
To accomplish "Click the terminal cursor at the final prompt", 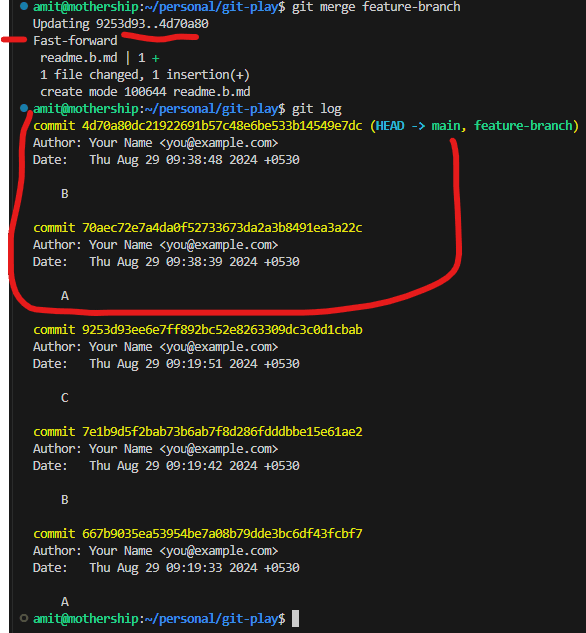I will pyautogui.click(x=295, y=618).
